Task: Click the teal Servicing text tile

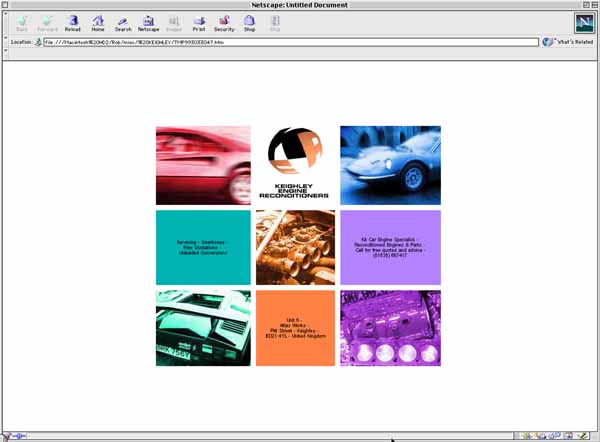Action: point(203,248)
